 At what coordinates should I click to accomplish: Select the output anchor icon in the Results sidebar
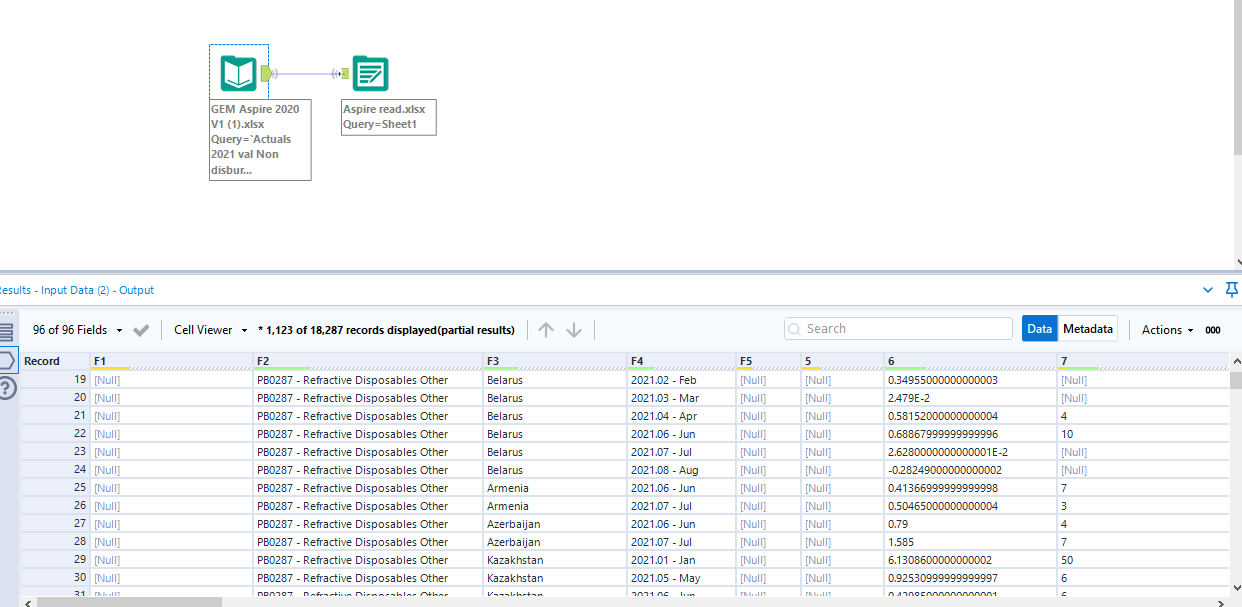point(7,360)
